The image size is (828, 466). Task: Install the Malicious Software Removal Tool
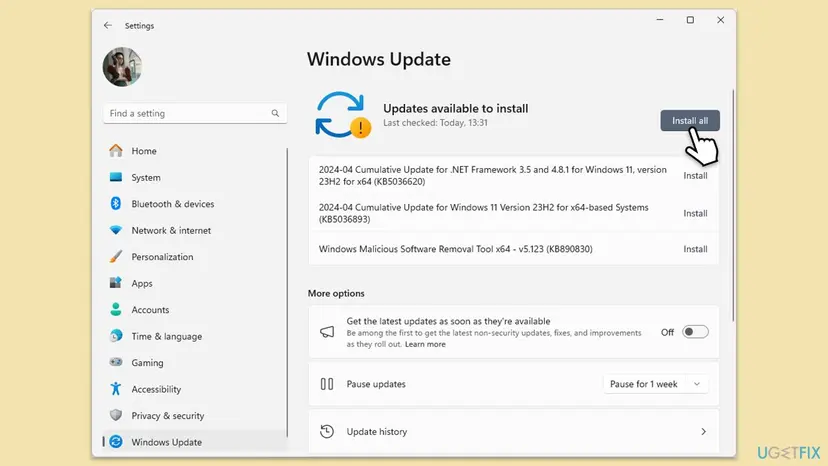point(695,249)
